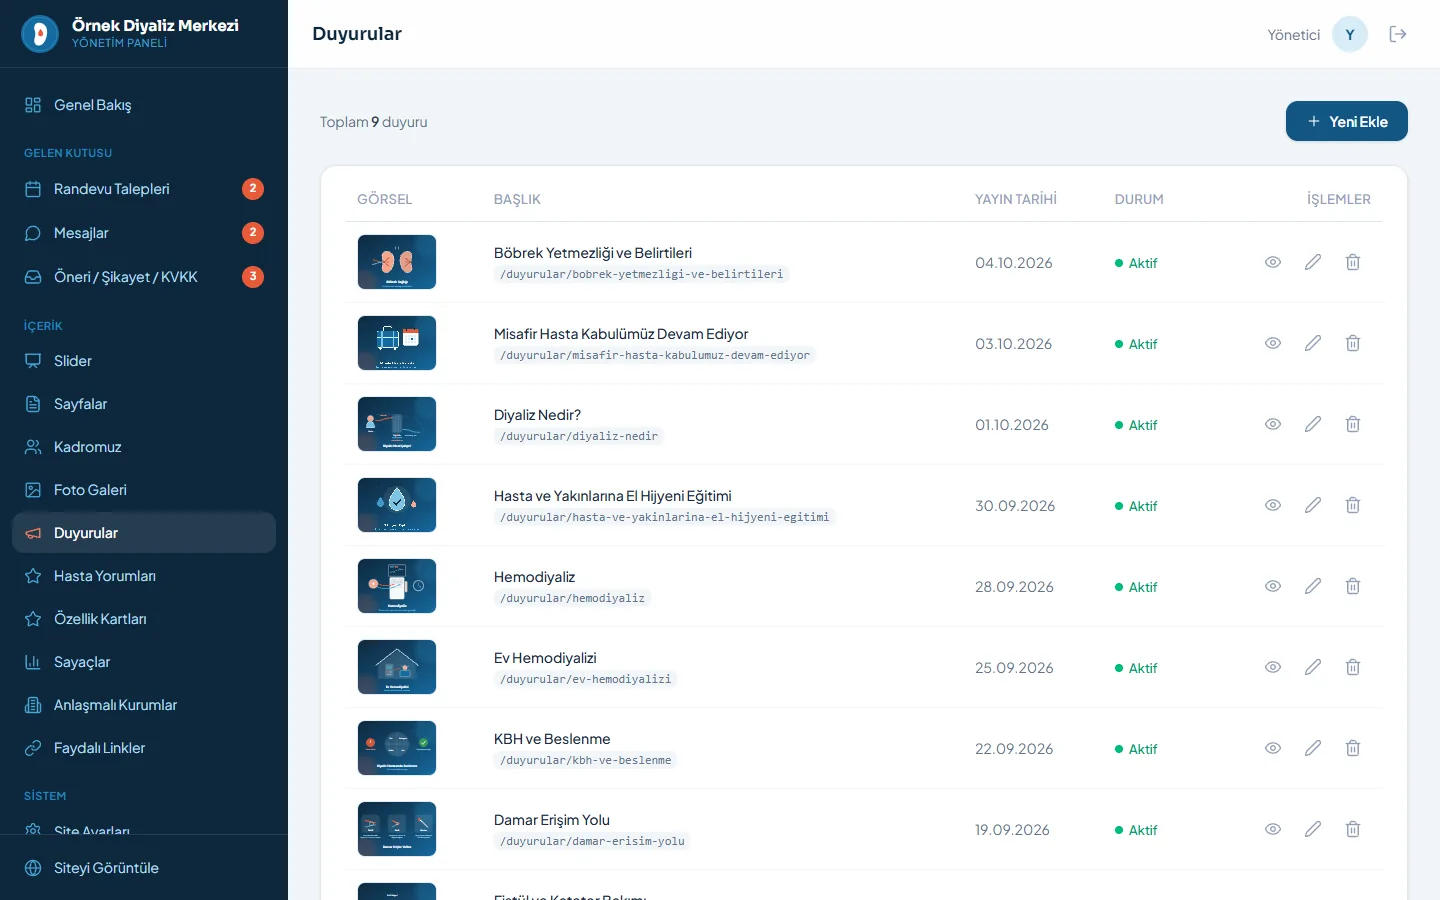The image size is (1440, 900).
Task: Open thumbnail of Ev Hemodiyalizi
Action: 397,667
